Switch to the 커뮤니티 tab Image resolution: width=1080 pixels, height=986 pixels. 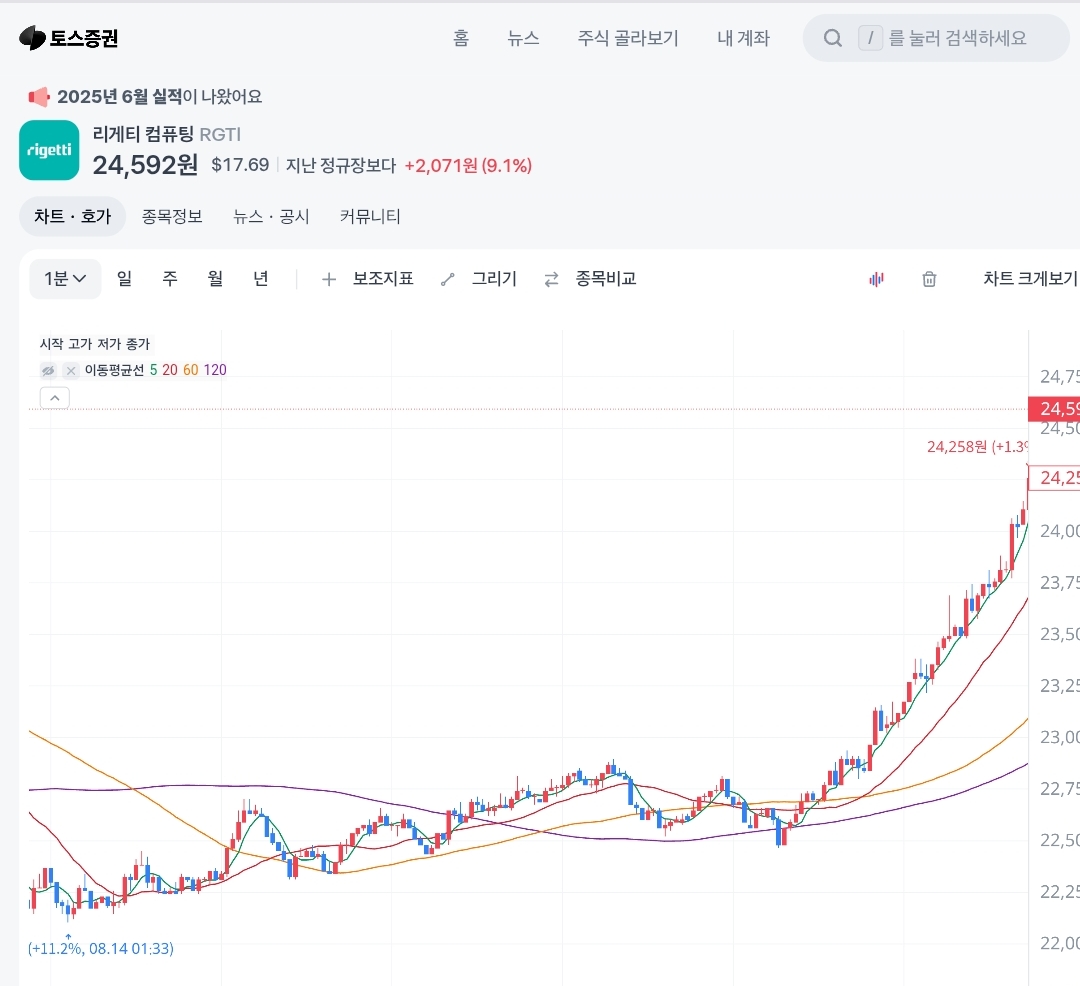[370, 216]
